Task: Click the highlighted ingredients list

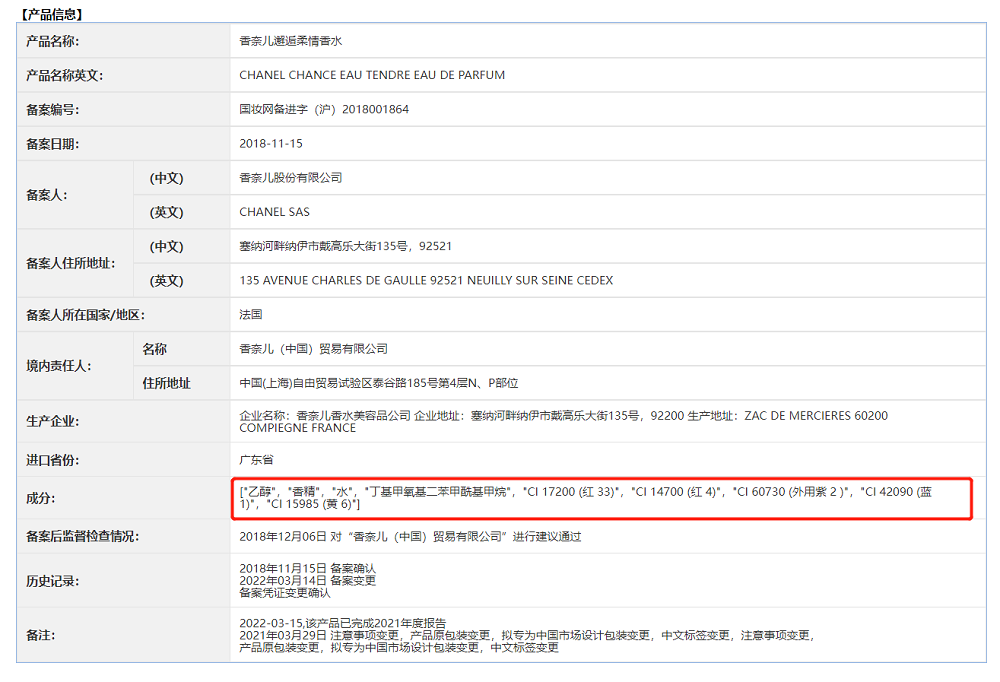Action: tap(600, 497)
